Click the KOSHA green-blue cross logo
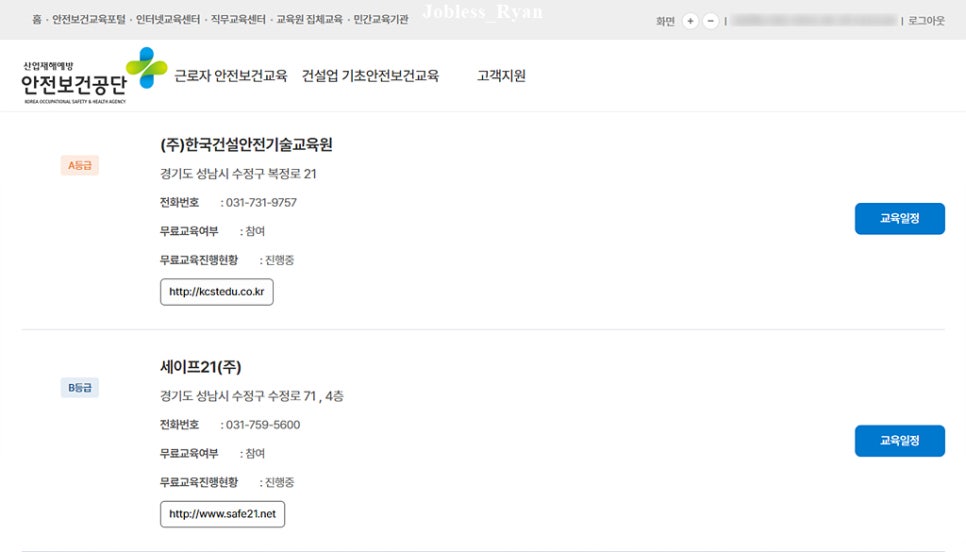Image resolution: width=966 pixels, height=552 pixels. tap(147, 67)
